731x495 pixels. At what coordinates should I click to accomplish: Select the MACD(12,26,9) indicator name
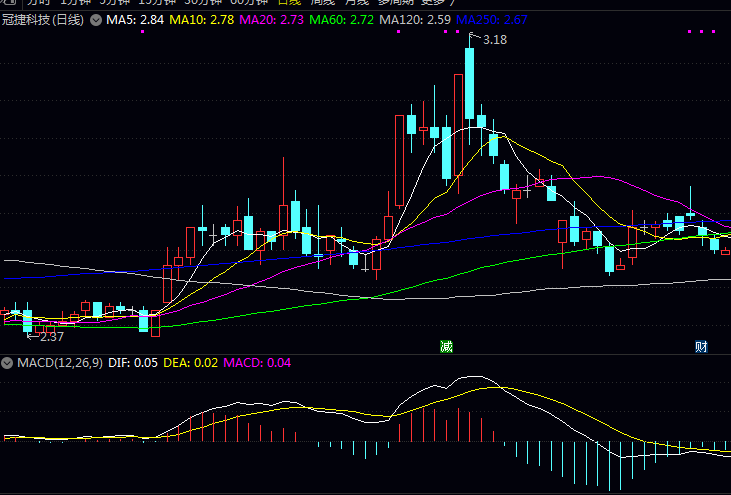coord(58,362)
